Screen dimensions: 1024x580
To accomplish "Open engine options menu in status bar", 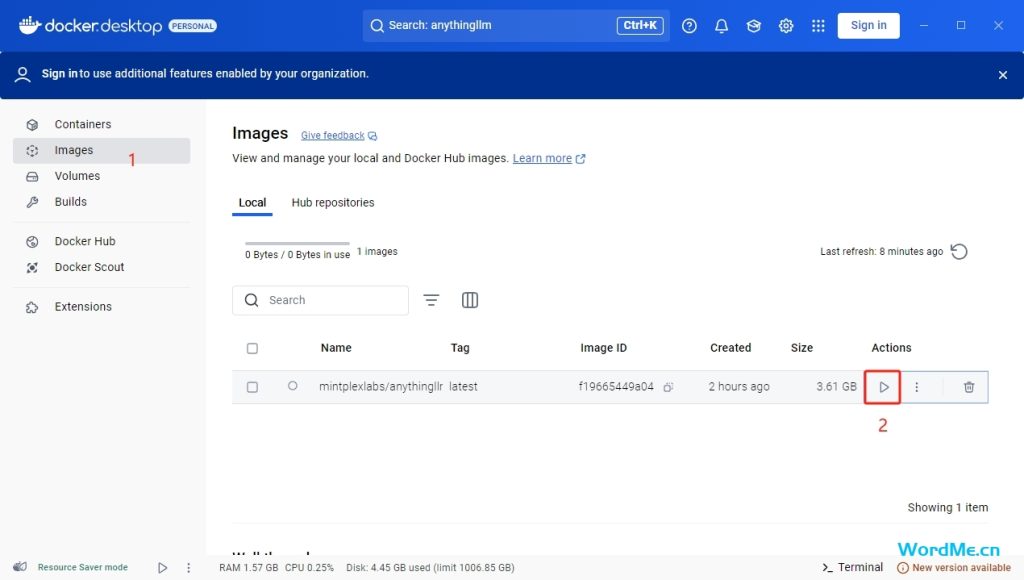I will [x=189, y=568].
